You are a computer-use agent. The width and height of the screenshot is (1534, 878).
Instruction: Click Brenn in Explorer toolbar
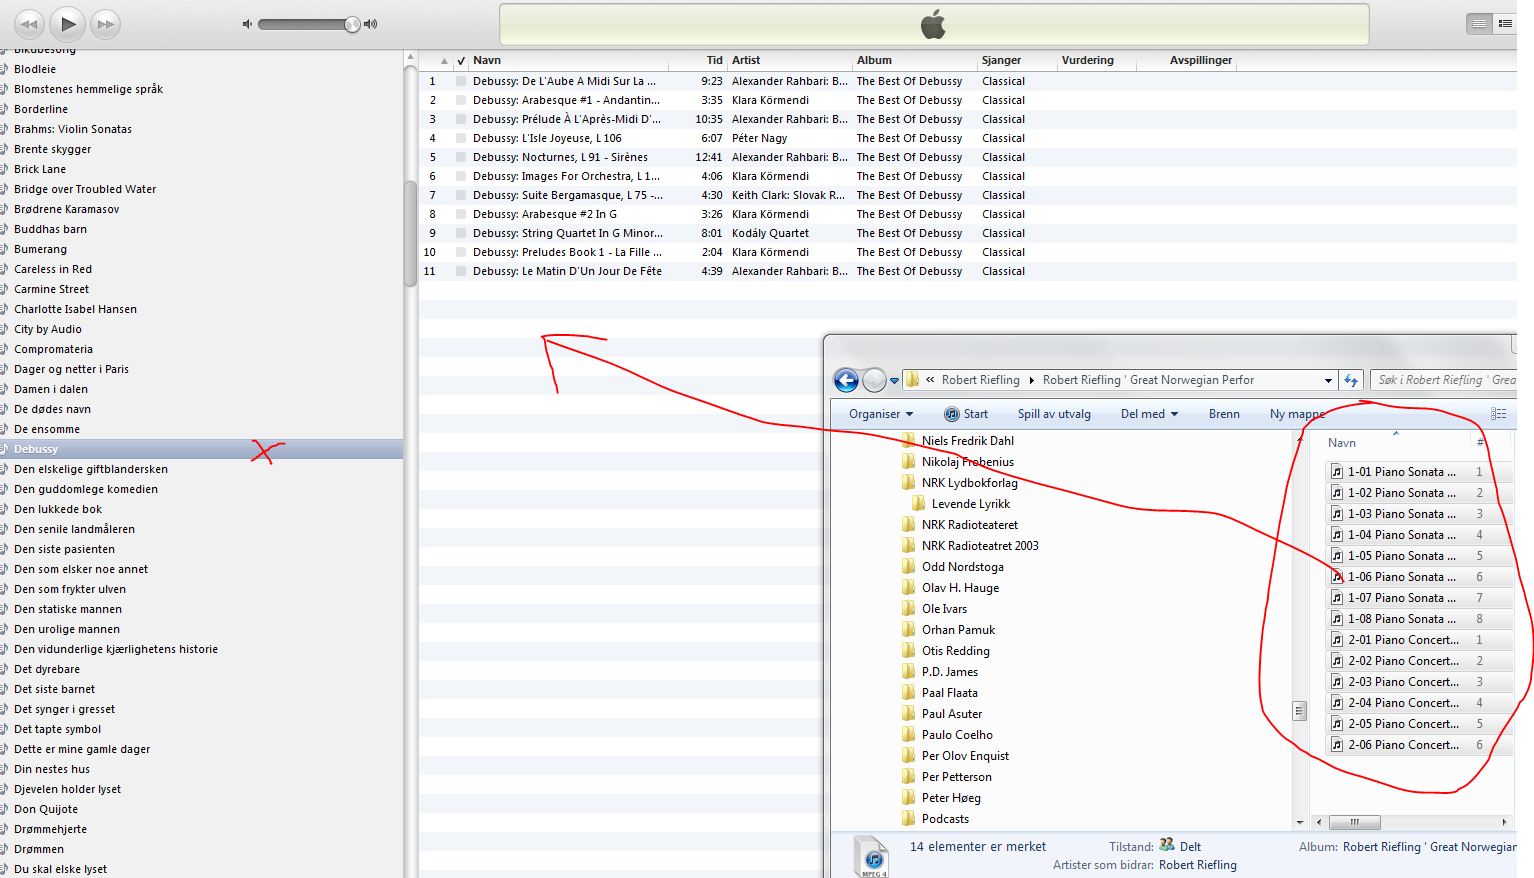click(1224, 414)
